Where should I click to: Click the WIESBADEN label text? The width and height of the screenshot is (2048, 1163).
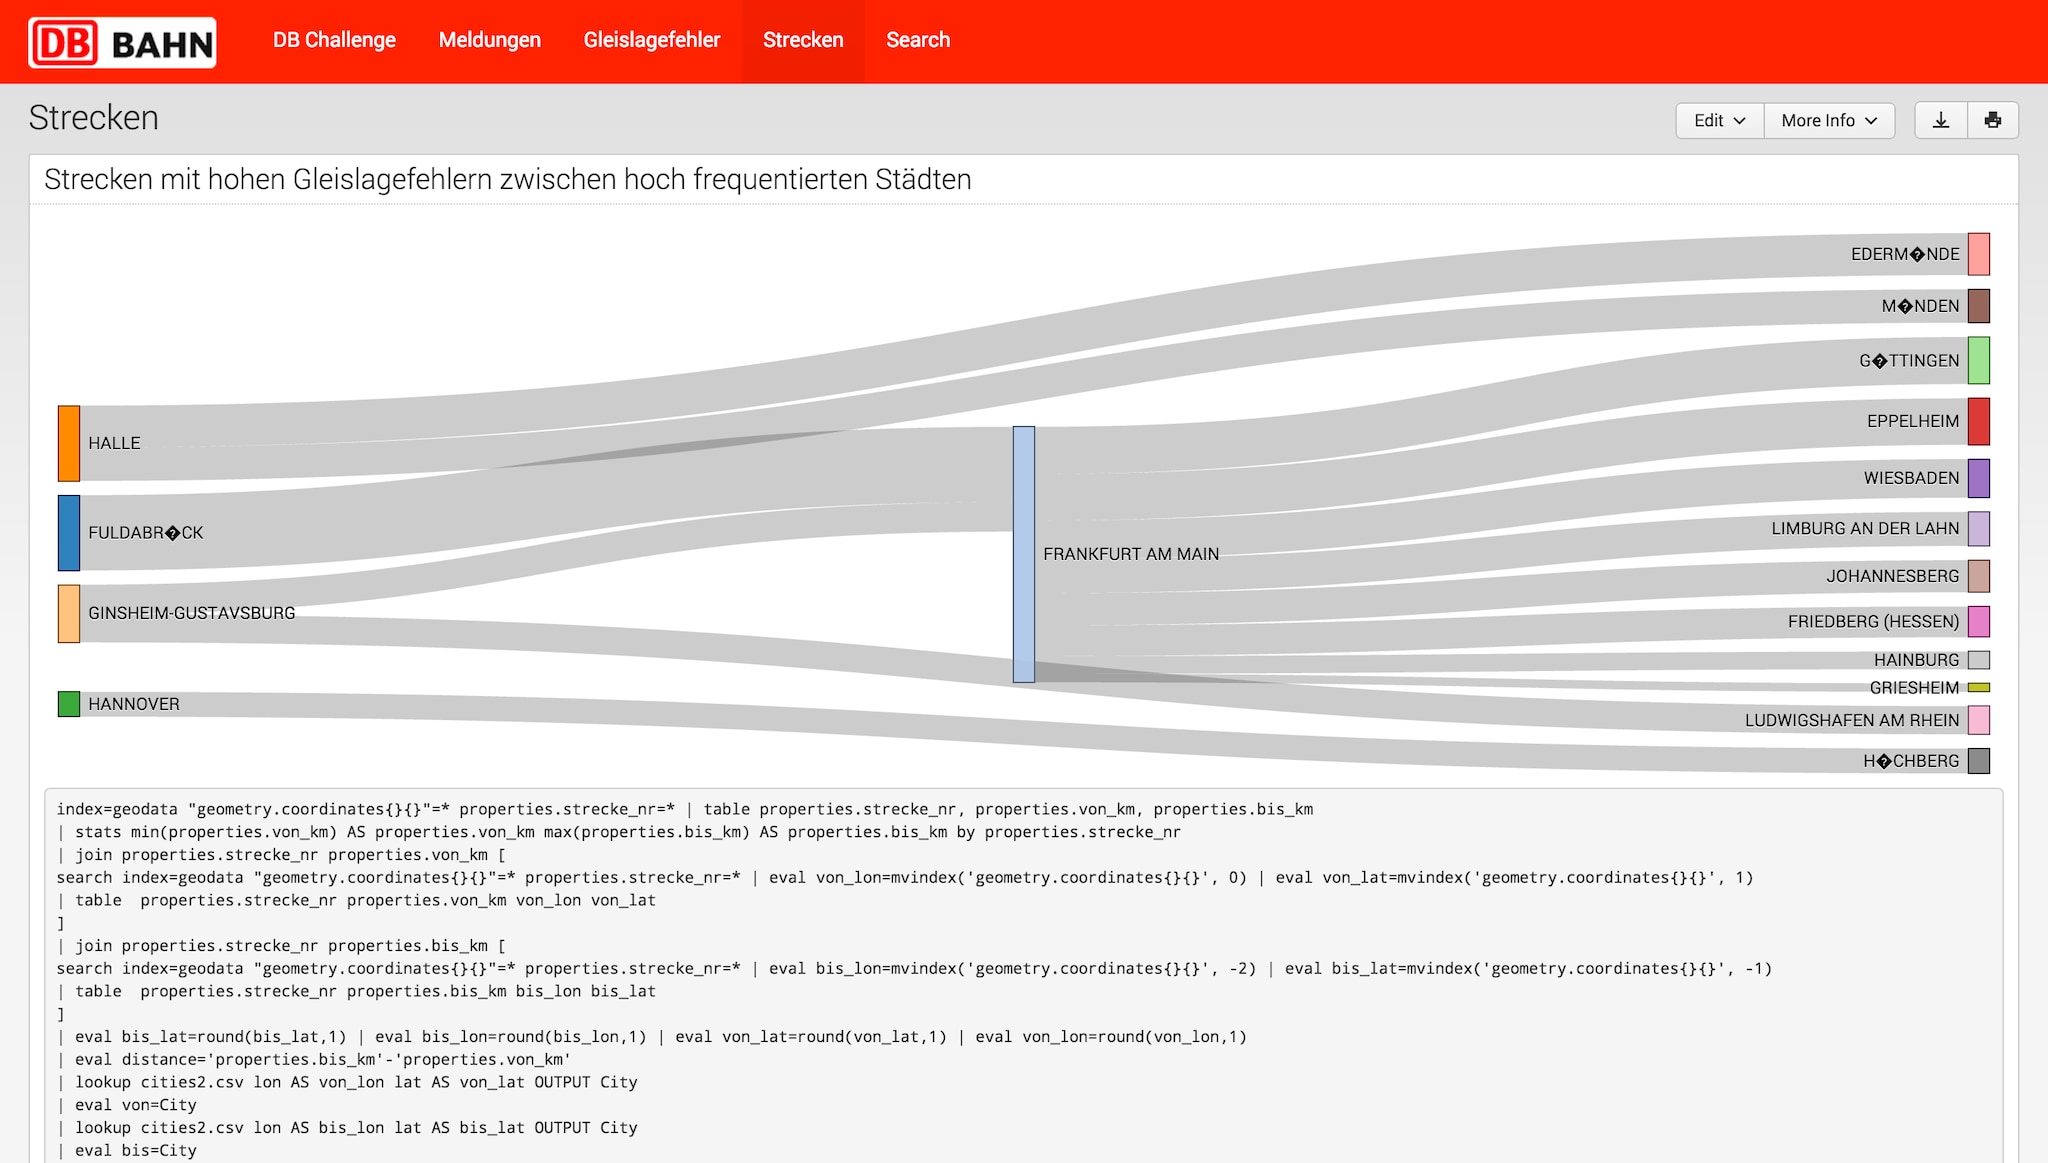[x=1911, y=478]
